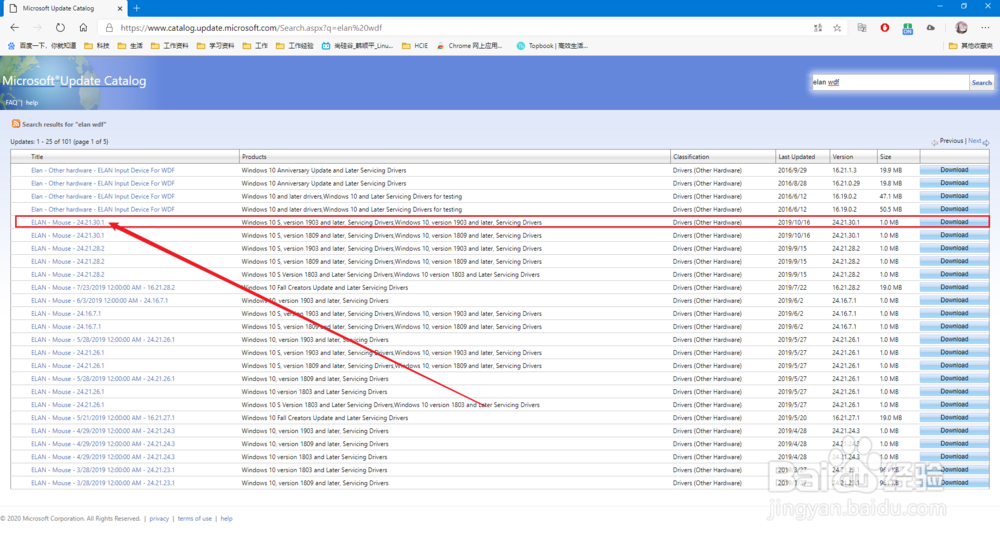This screenshot has height=542, width=1000.
Task: Open the cloud extension icon
Action: pos(930,28)
